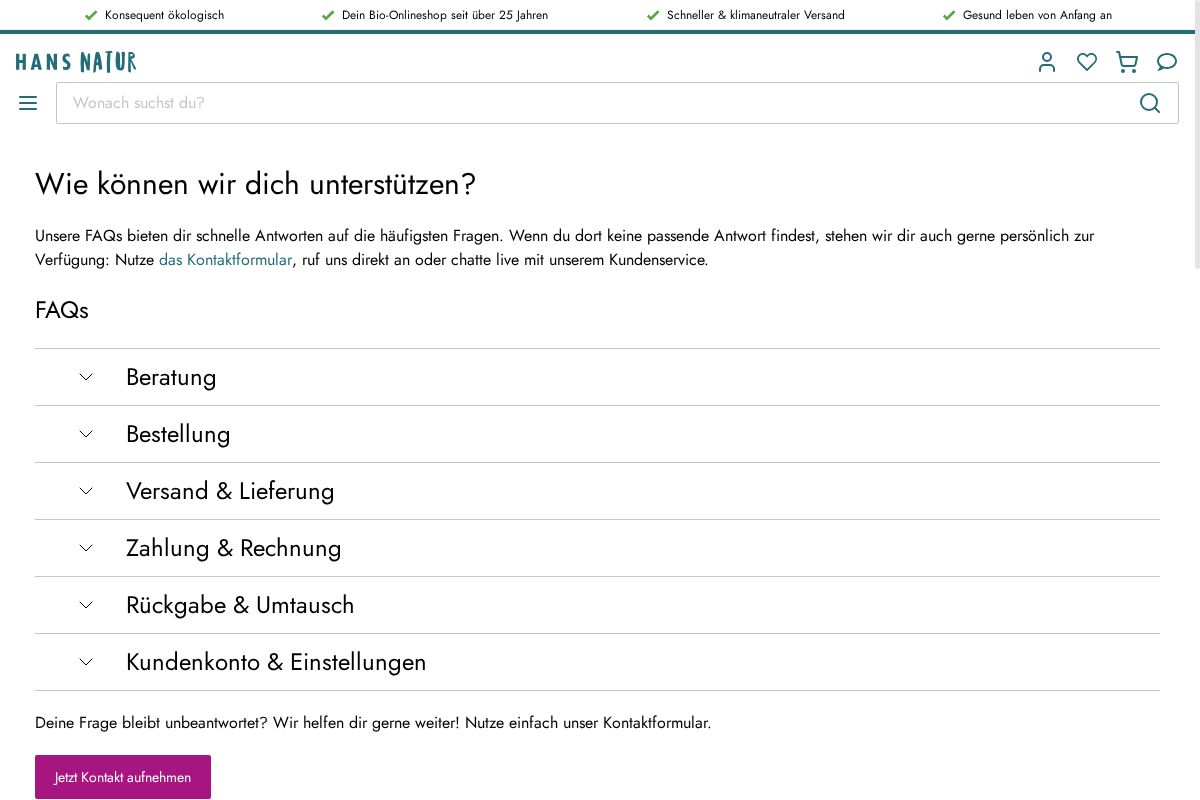Open the Versand & Lieferung heading
Screen dimensions: 1200x800
point(230,491)
